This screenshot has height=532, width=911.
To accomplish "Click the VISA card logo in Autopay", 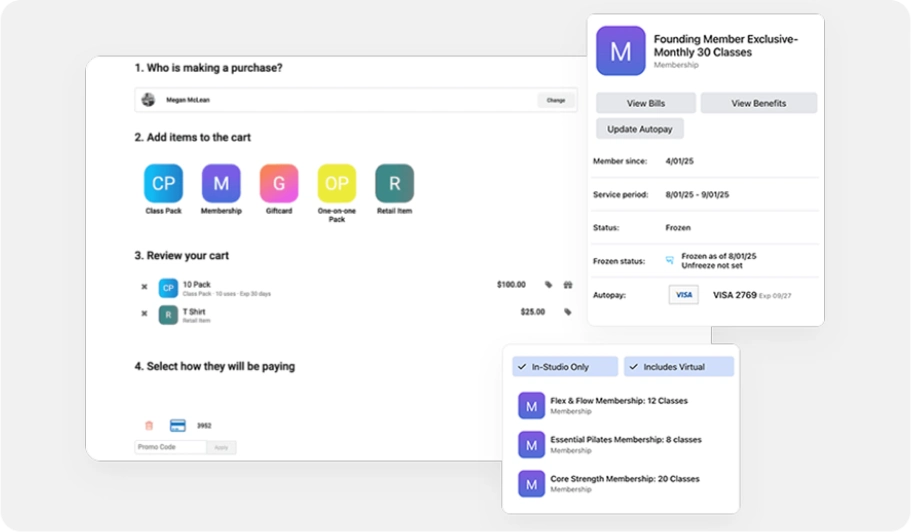I will [x=683, y=295].
